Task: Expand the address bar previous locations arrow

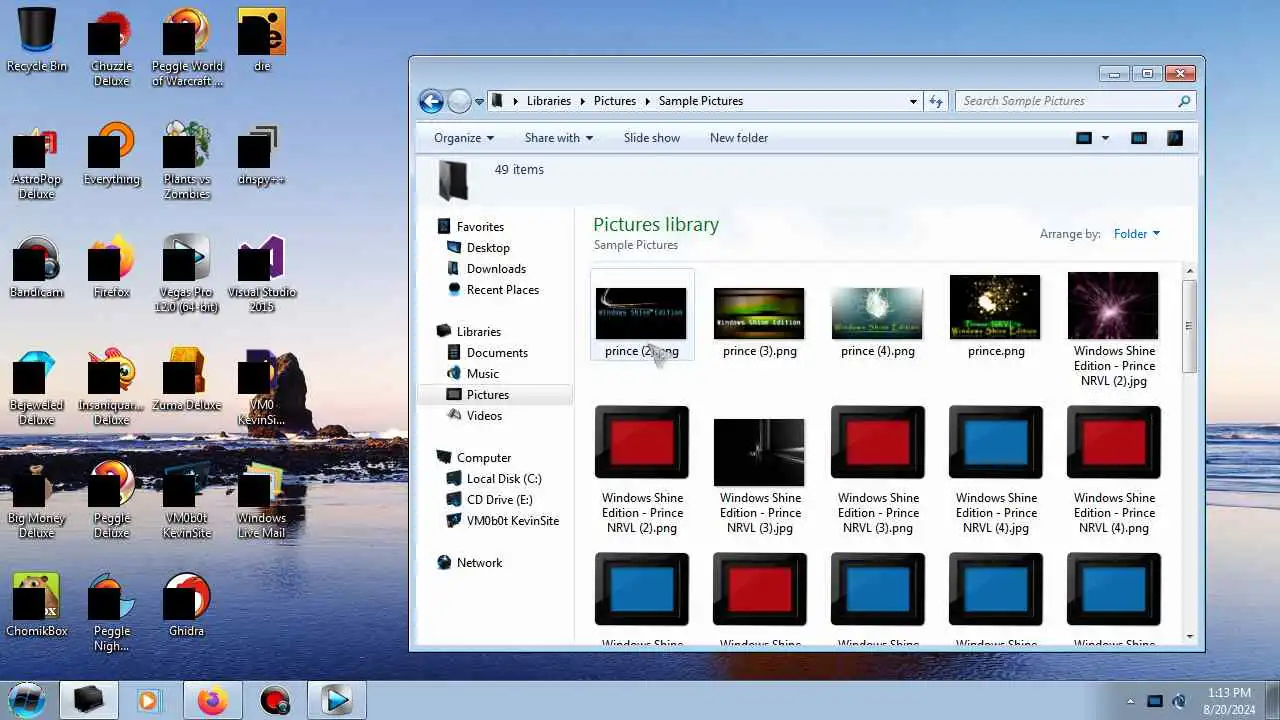Action: point(913,101)
